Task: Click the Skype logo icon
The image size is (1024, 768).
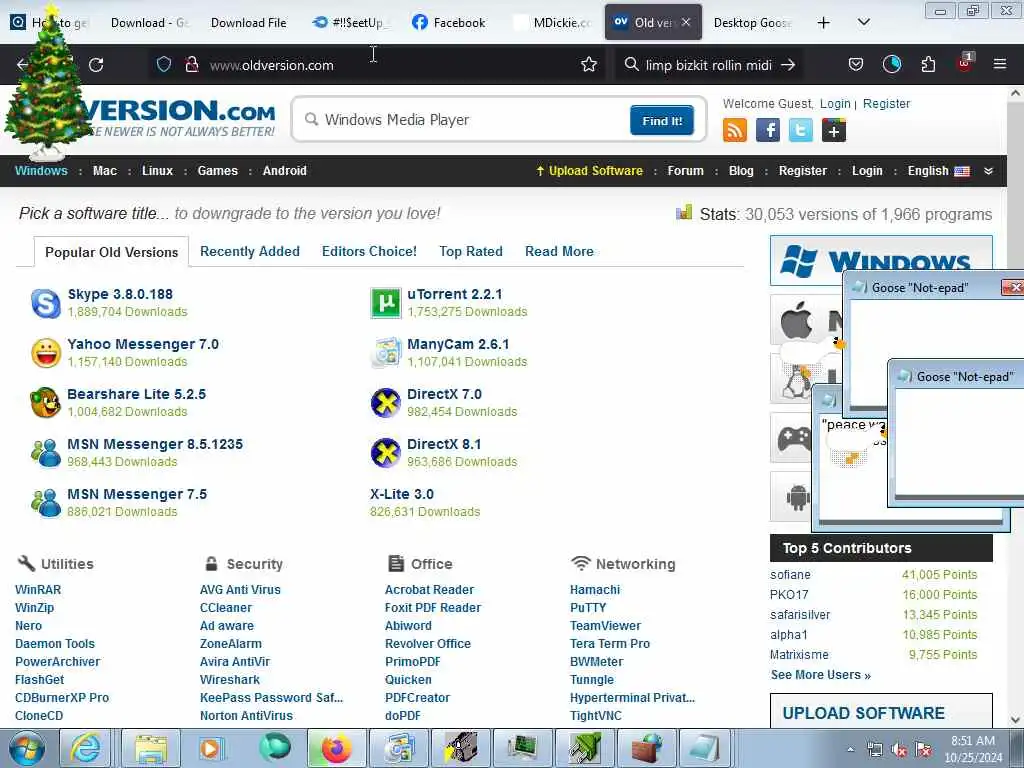Action: pyautogui.click(x=46, y=303)
